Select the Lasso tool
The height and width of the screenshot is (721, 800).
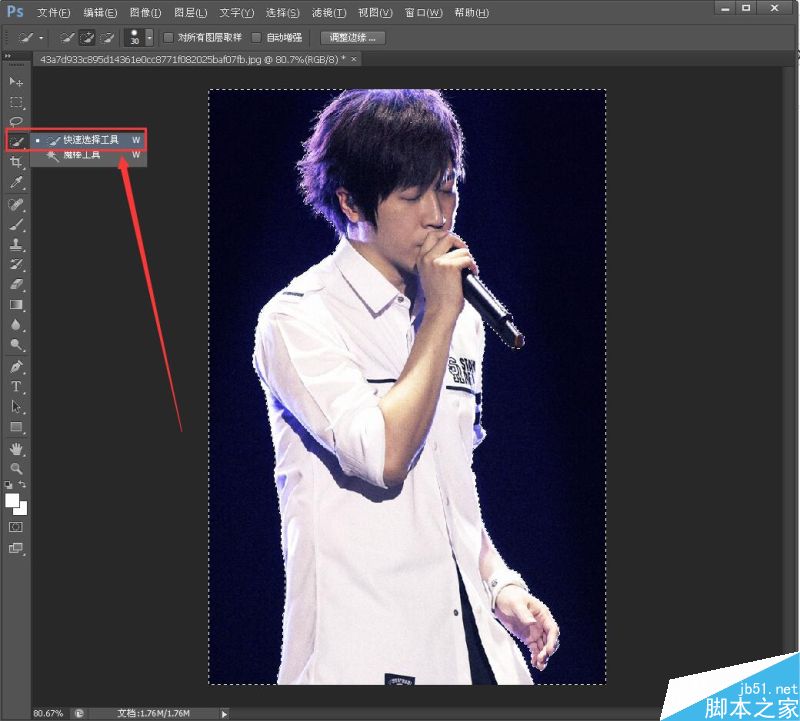point(16,121)
